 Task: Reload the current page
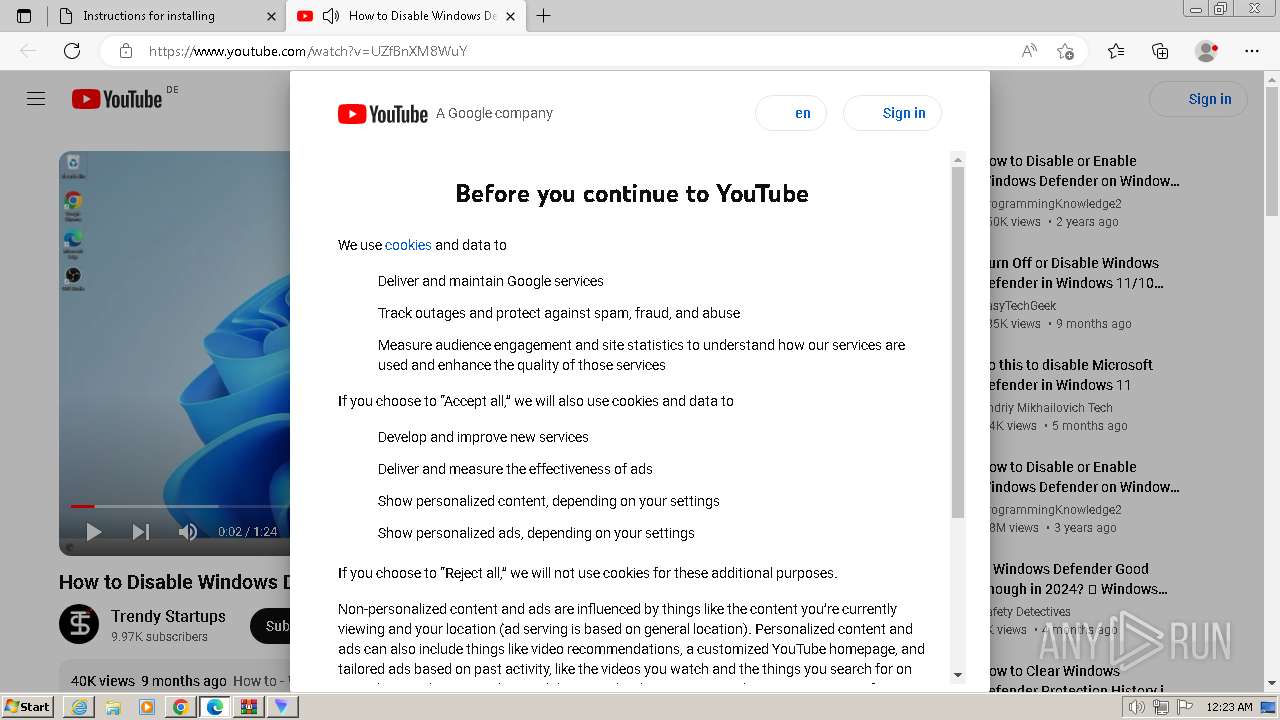pyautogui.click(x=72, y=51)
